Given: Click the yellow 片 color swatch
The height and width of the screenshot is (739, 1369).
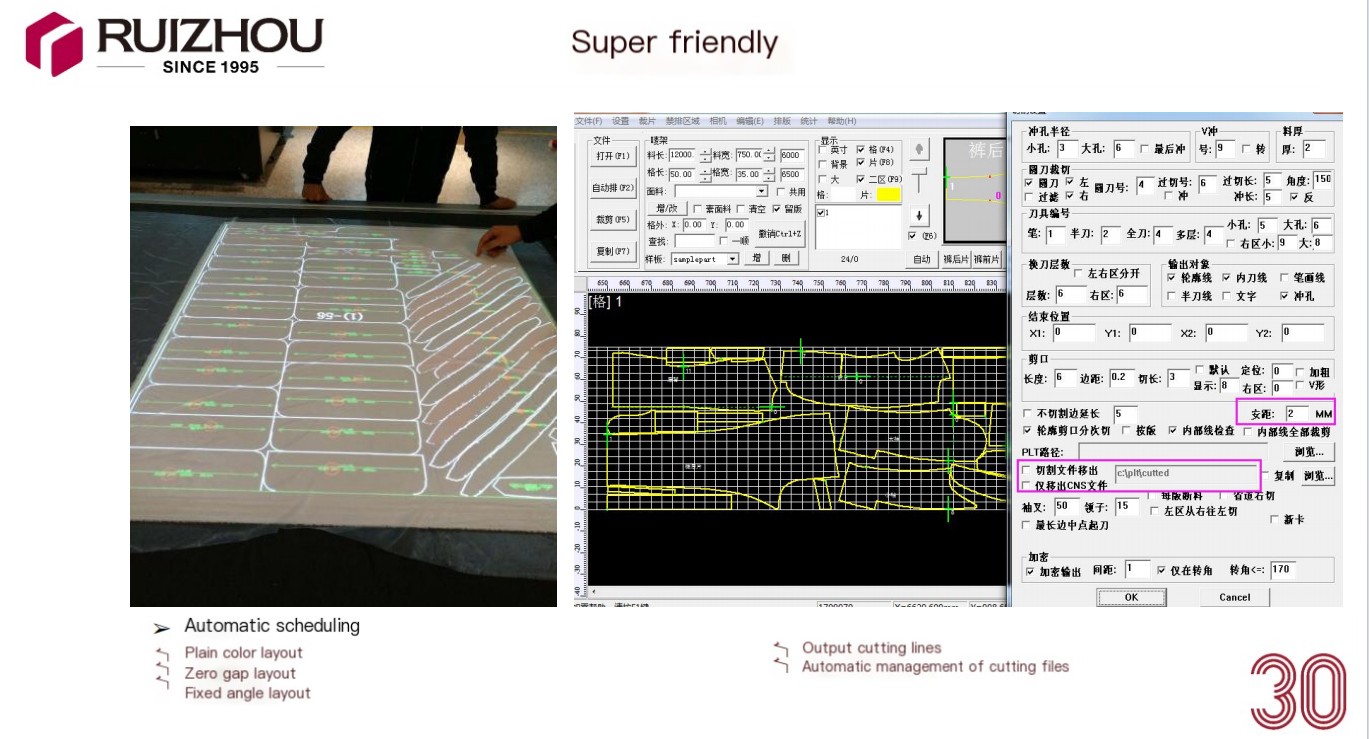Looking at the screenshot, I should click(x=888, y=194).
